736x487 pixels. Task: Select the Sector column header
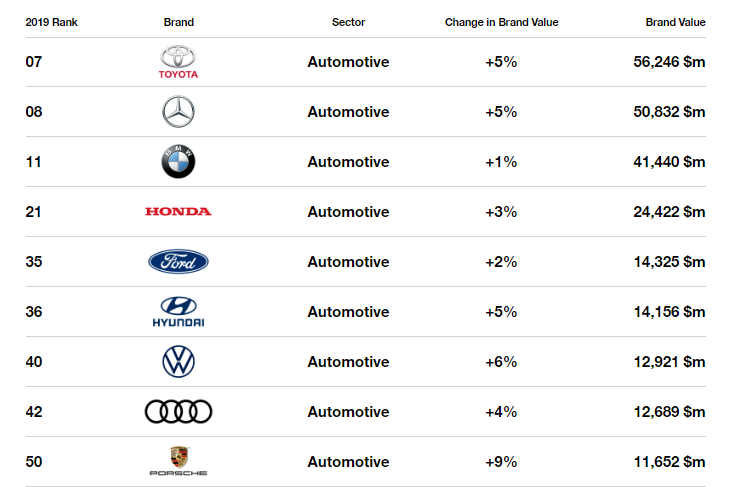(348, 22)
